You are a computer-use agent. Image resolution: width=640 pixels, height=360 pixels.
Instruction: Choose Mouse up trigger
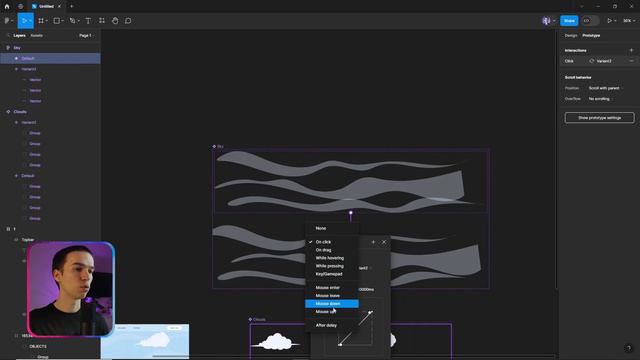tap(332, 312)
